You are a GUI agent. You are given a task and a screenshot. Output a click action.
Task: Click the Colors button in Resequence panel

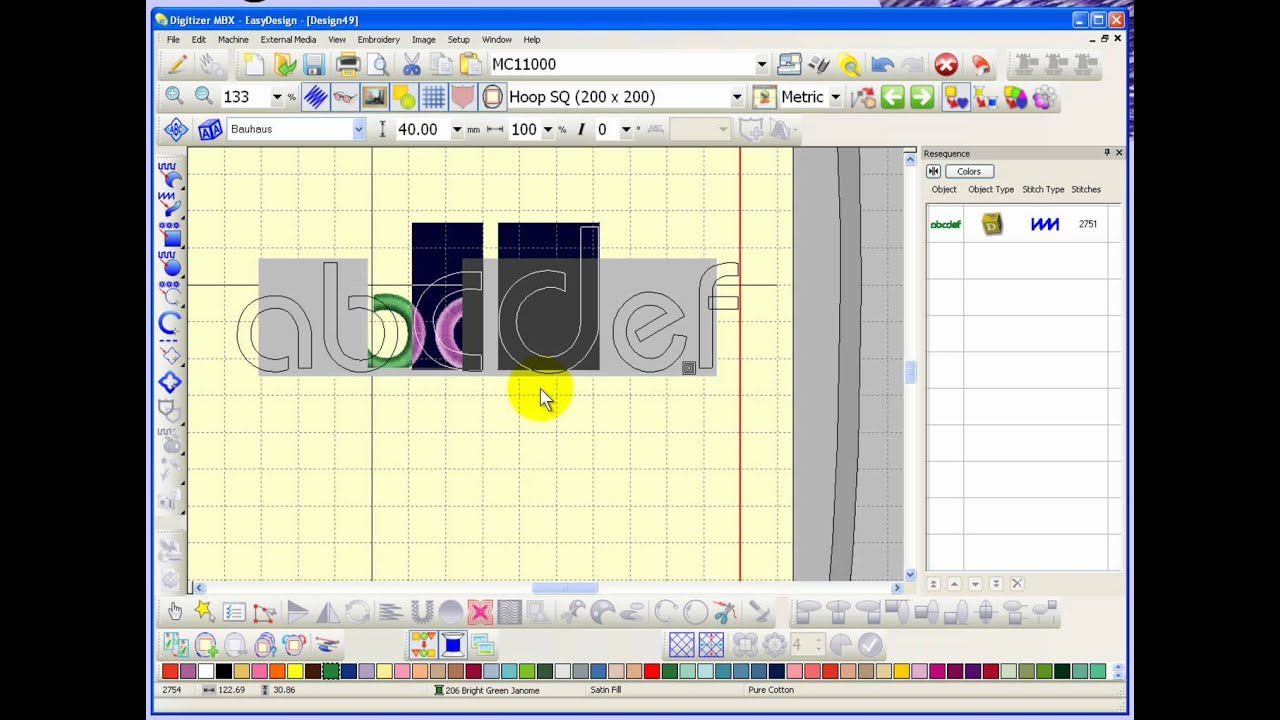[x=969, y=172]
